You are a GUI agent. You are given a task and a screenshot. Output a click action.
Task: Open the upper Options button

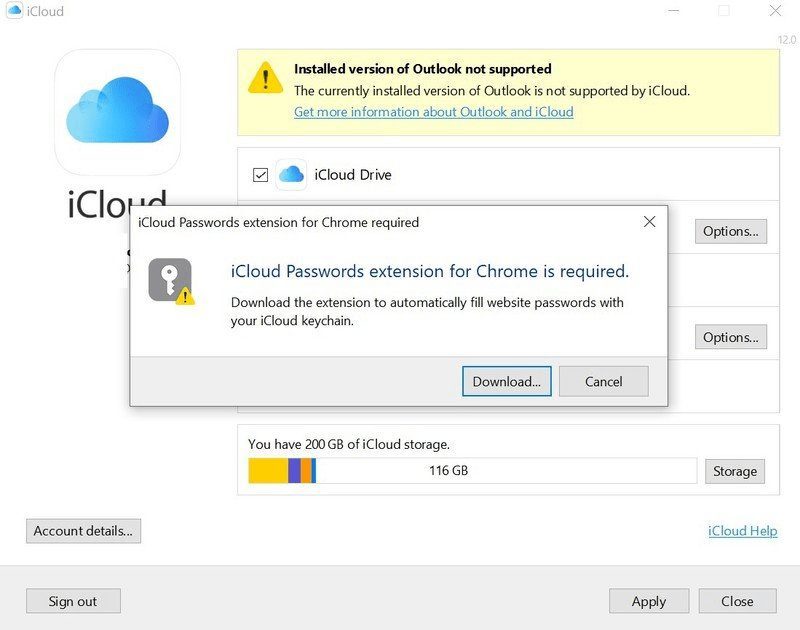(730, 231)
